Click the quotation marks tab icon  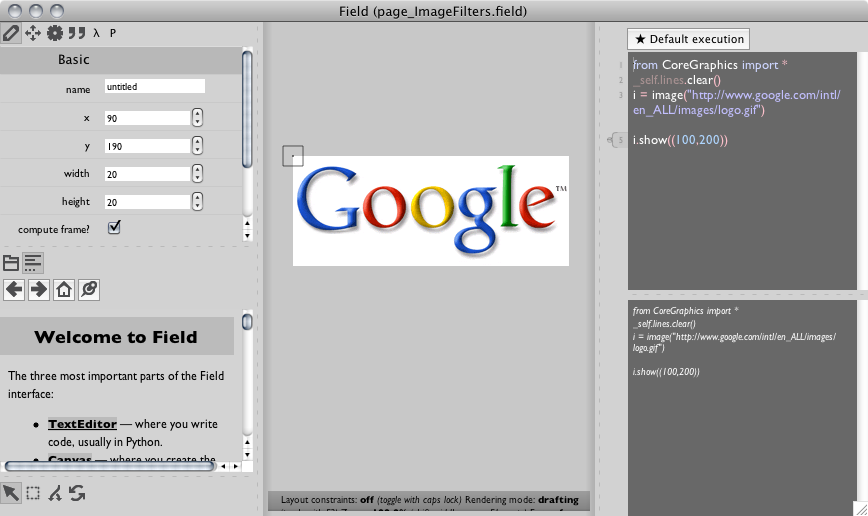76,33
